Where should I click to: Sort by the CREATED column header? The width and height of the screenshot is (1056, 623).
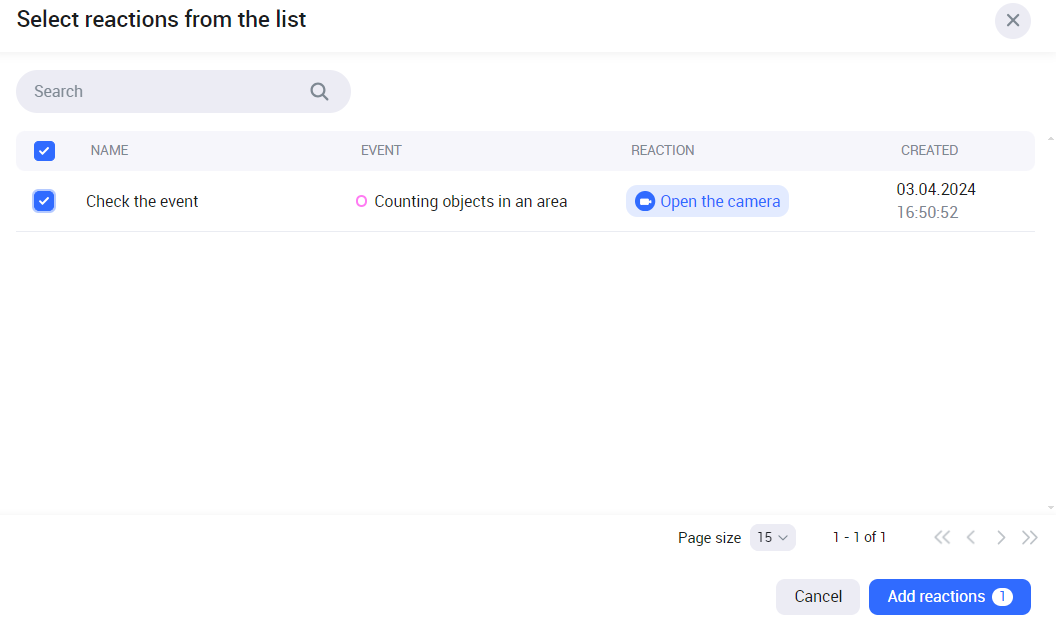929,150
